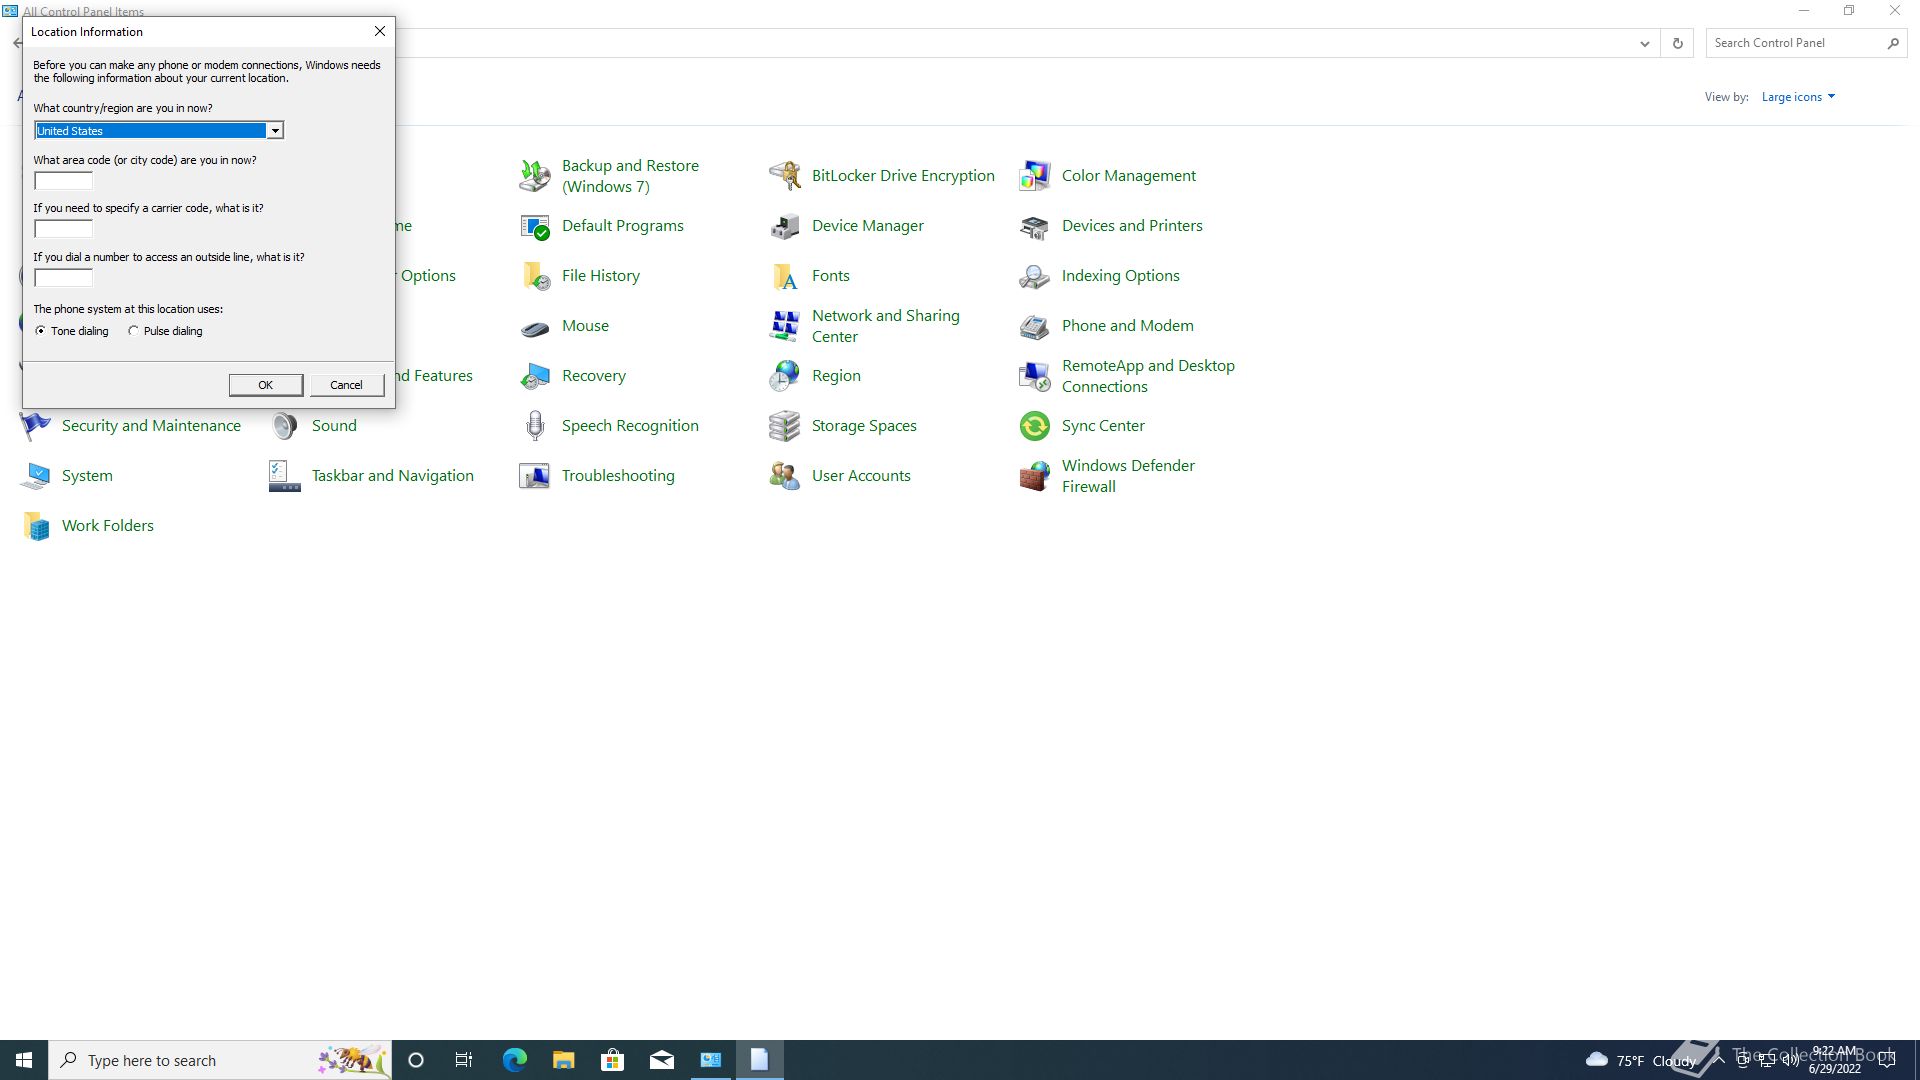
Task: Expand the address bar history dropdown
Action: click(1644, 43)
